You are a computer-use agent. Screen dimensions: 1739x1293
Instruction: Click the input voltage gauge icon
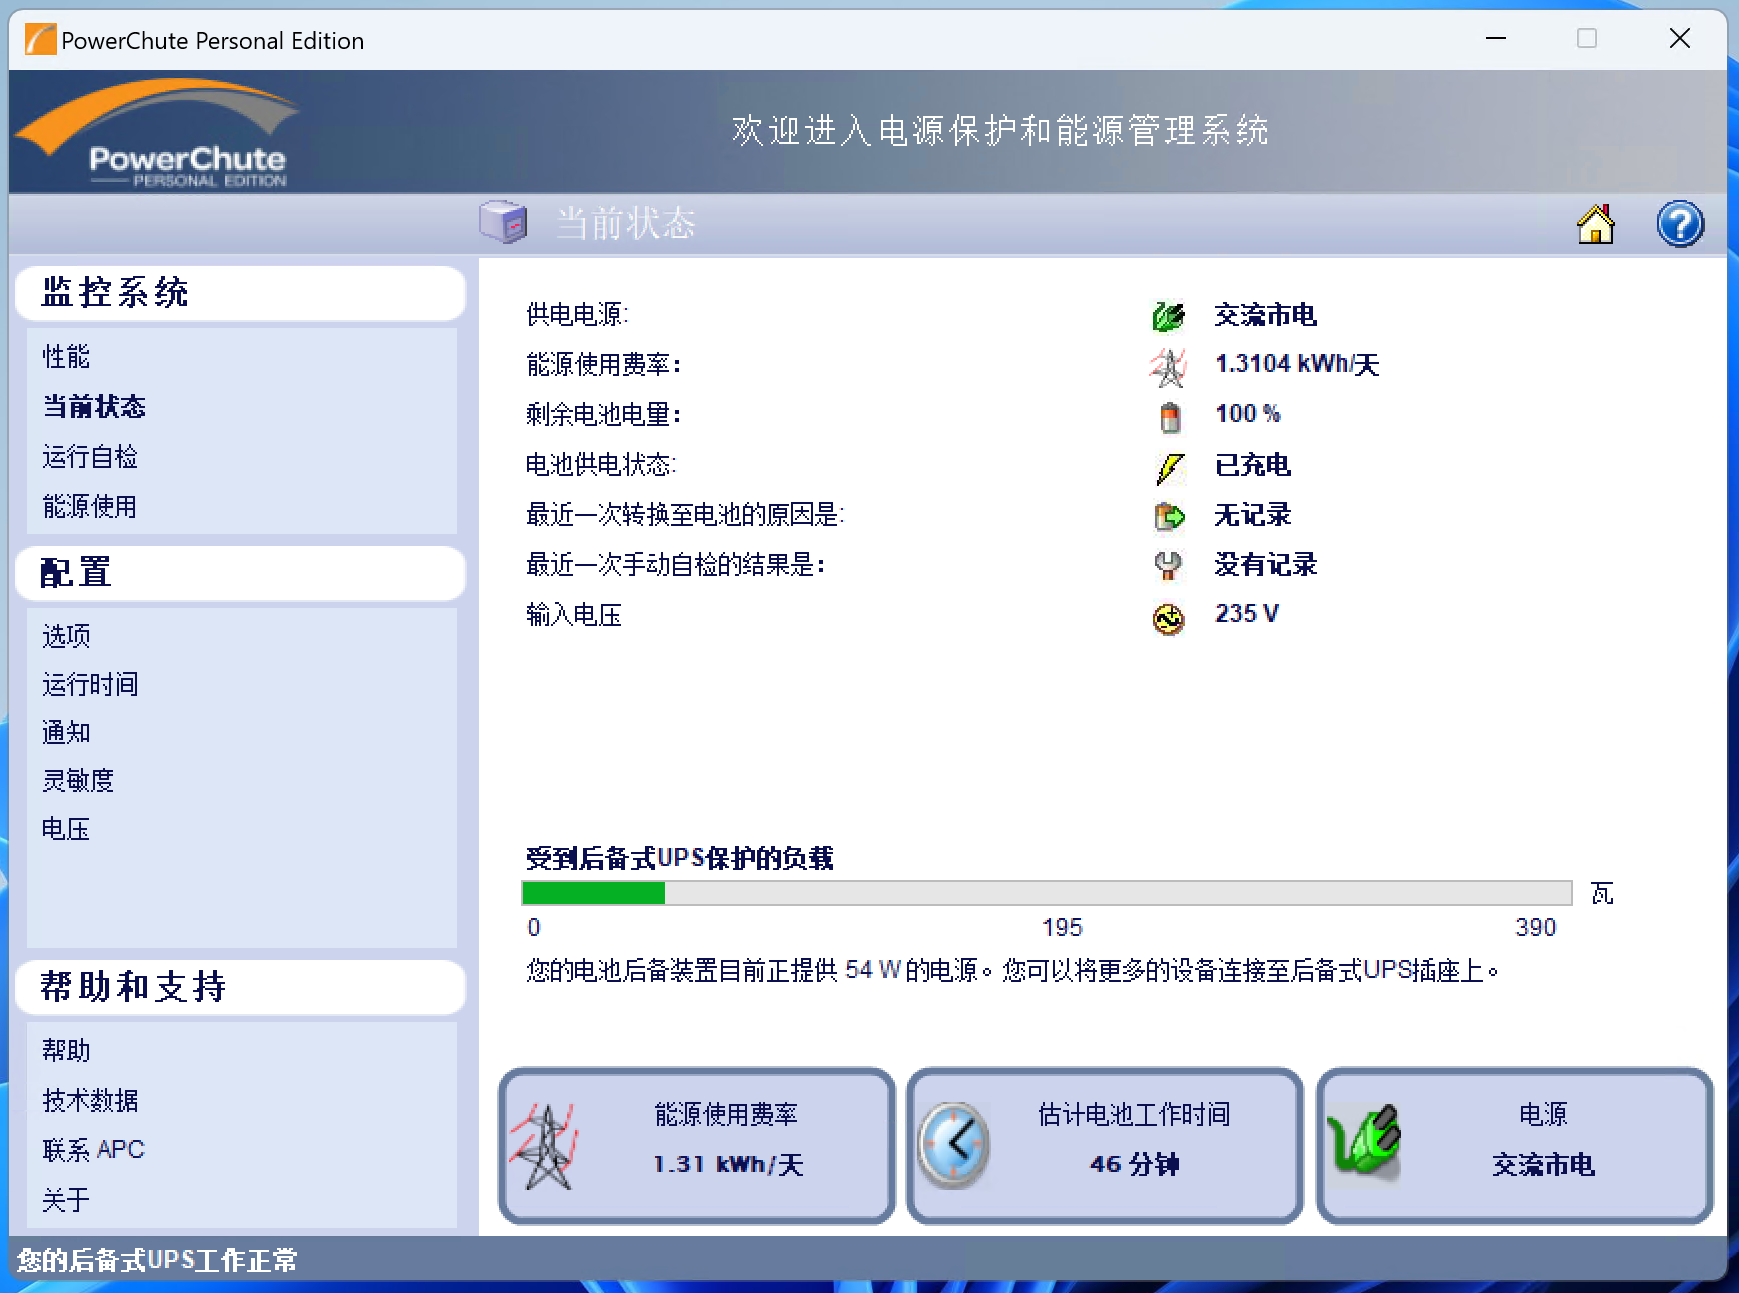tap(1169, 617)
